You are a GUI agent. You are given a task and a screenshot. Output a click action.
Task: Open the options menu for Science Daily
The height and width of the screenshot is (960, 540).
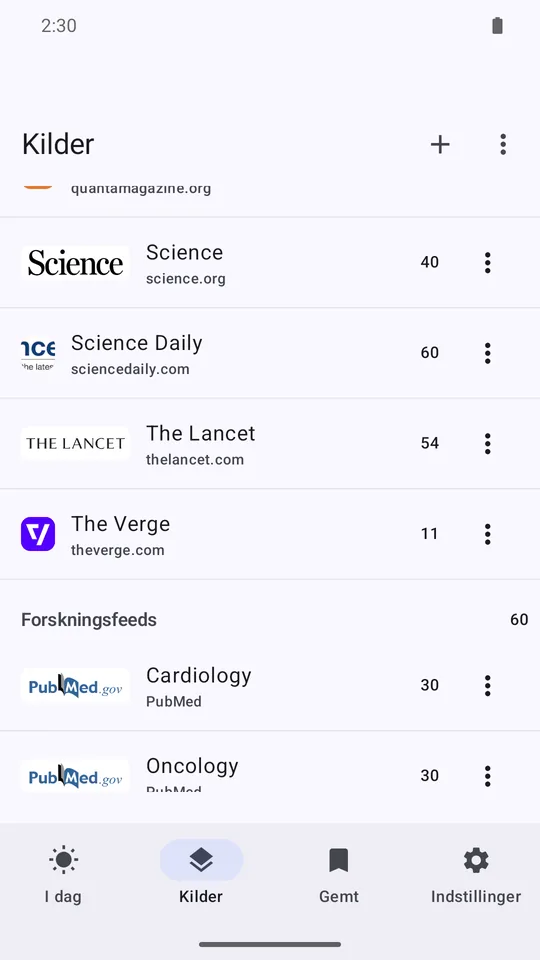[487, 353]
